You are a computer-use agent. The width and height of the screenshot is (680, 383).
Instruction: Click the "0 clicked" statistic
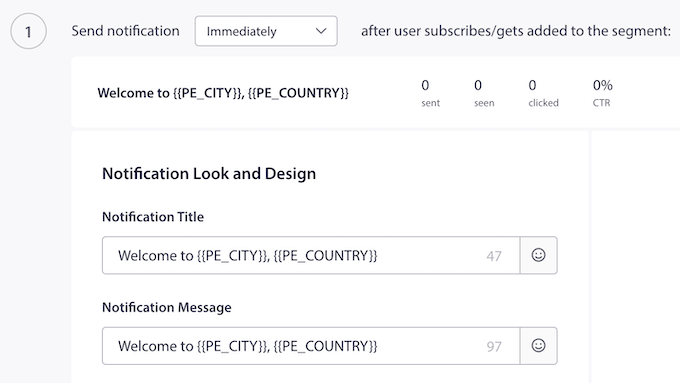[x=543, y=93]
